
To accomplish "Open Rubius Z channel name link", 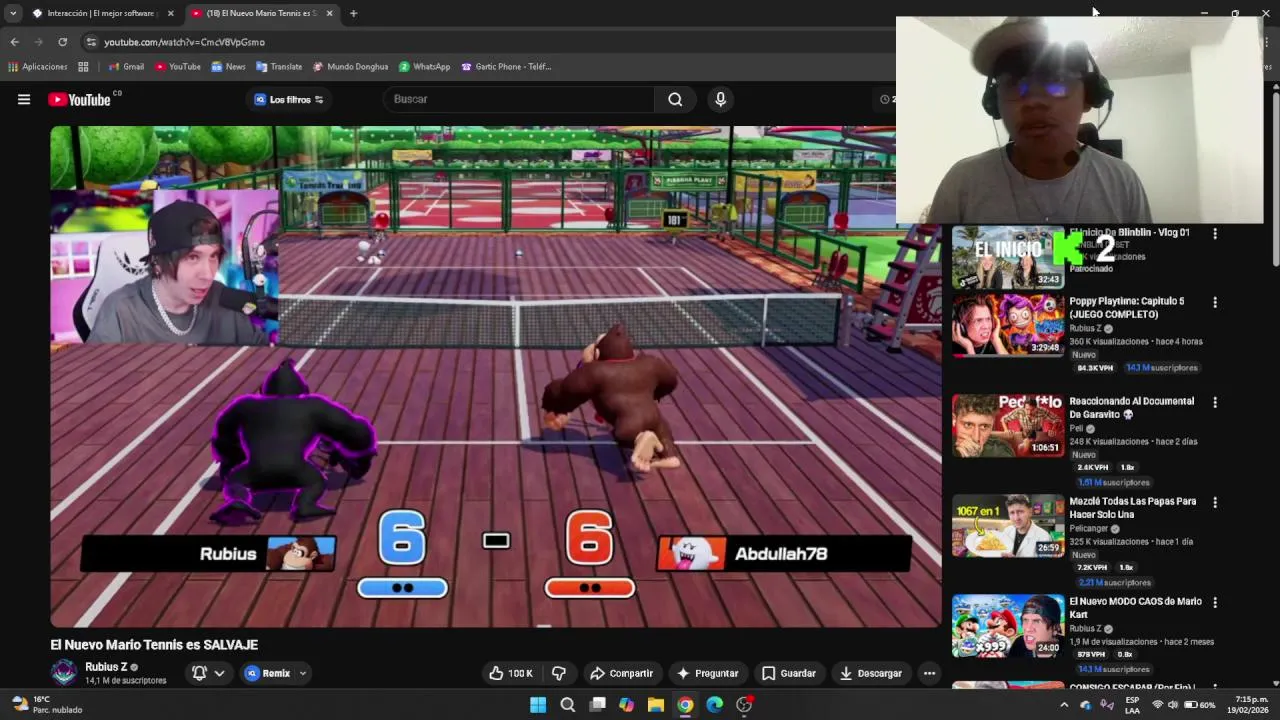I will tap(106, 667).
